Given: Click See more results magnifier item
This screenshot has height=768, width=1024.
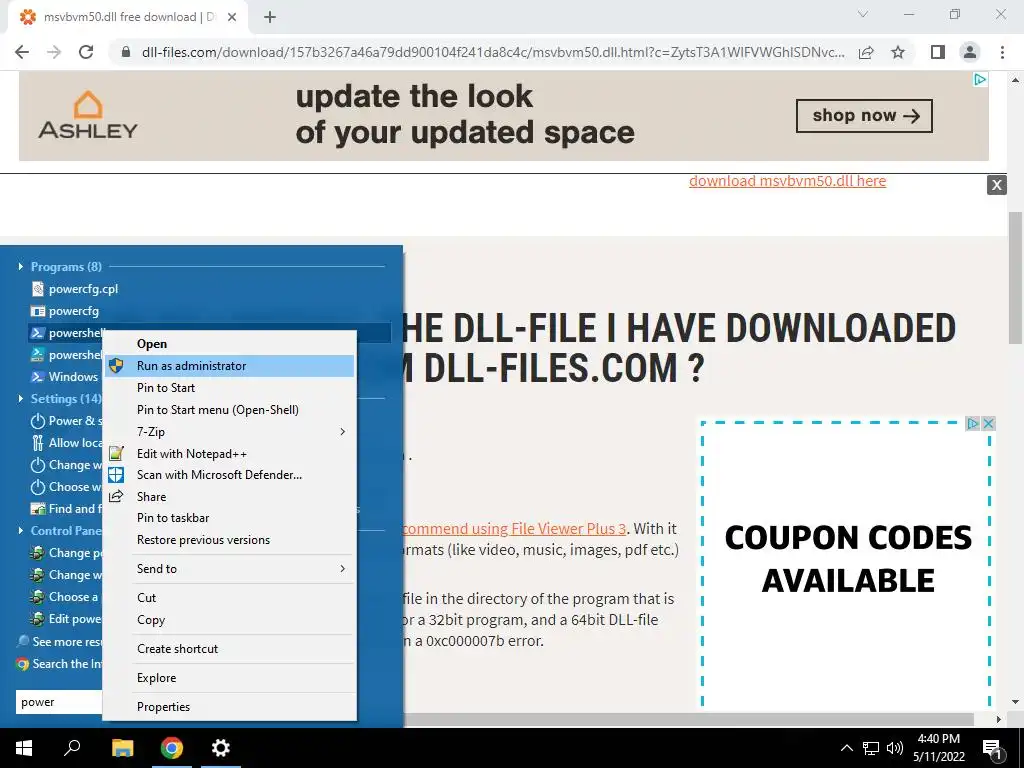Looking at the screenshot, I should point(59,641).
